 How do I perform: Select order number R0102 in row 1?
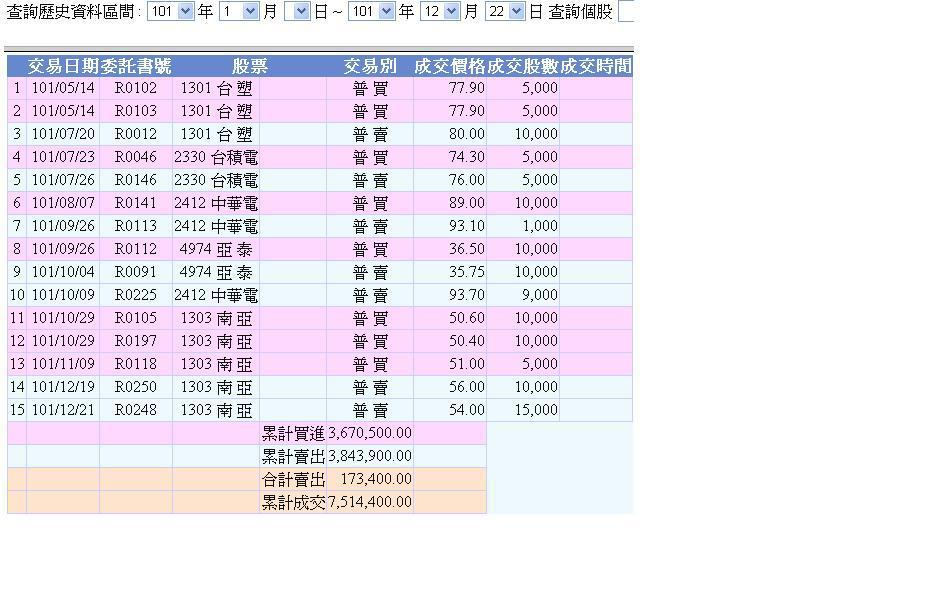(x=136, y=88)
